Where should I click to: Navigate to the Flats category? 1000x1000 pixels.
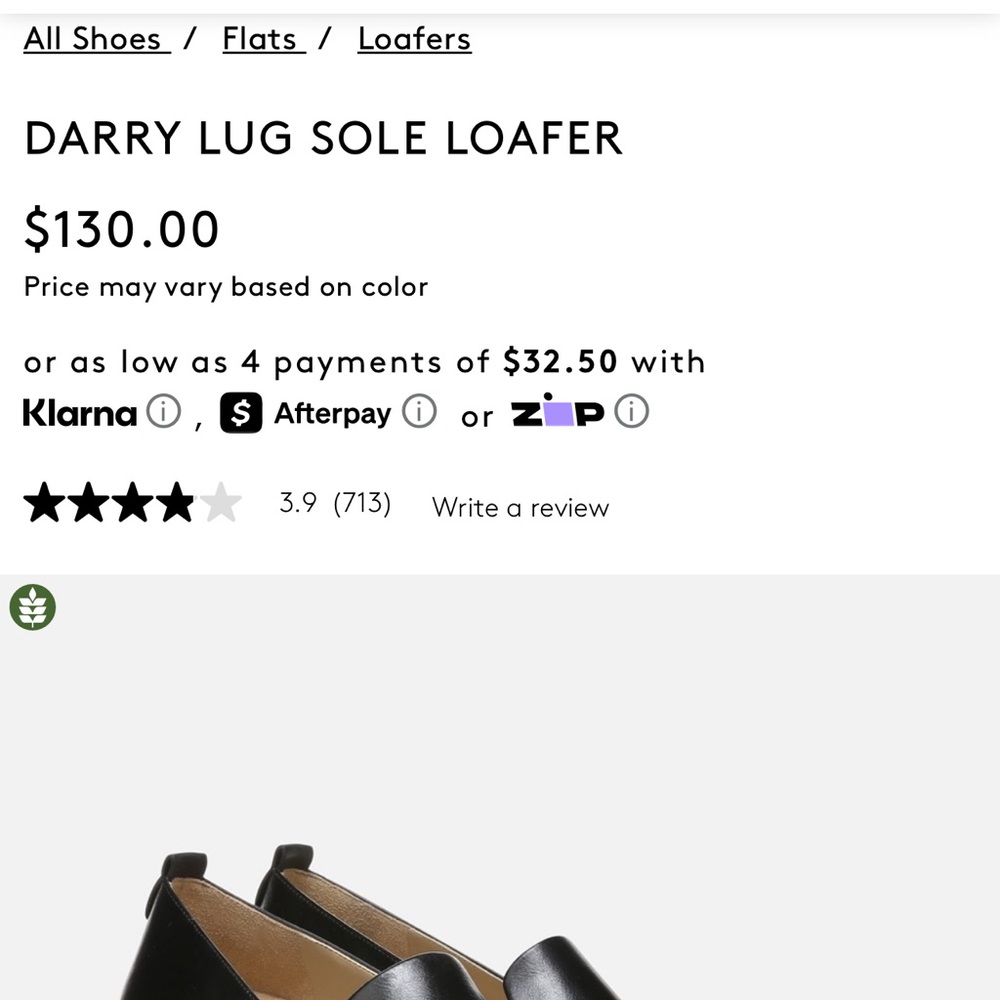(x=260, y=39)
